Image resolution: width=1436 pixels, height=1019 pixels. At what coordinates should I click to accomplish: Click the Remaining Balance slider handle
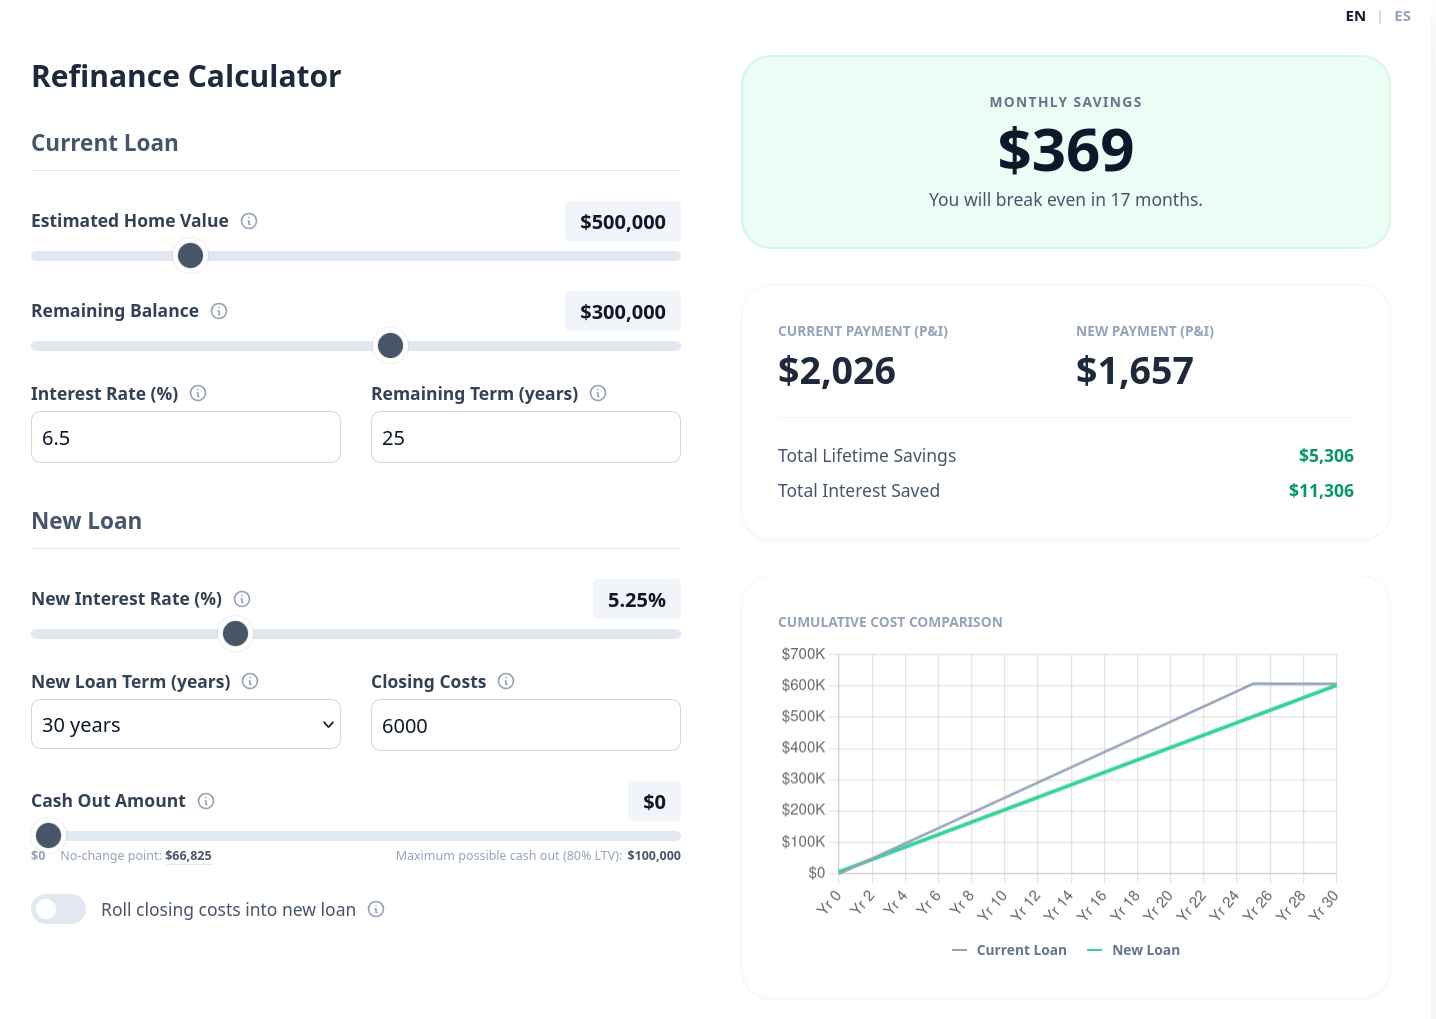click(x=390, y=346)
